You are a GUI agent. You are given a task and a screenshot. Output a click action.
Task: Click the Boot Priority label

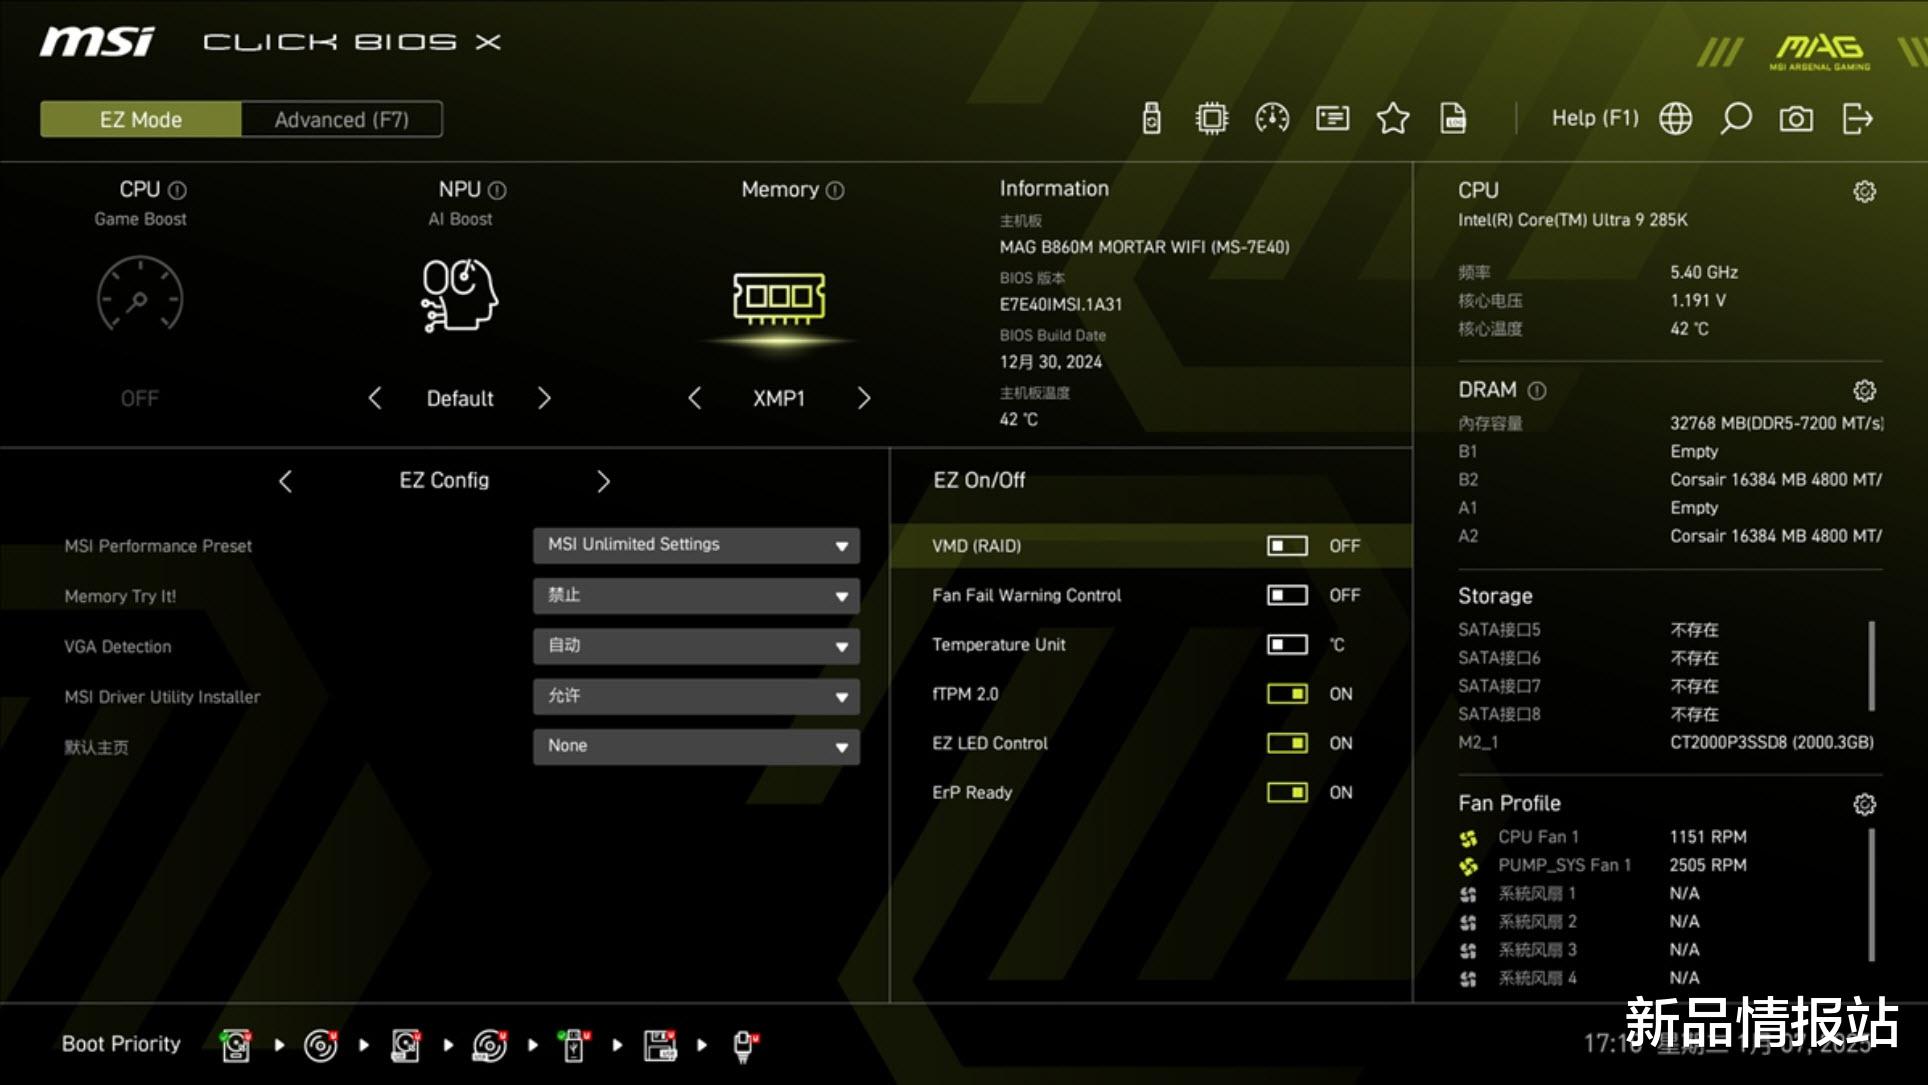coord(121,1044)
